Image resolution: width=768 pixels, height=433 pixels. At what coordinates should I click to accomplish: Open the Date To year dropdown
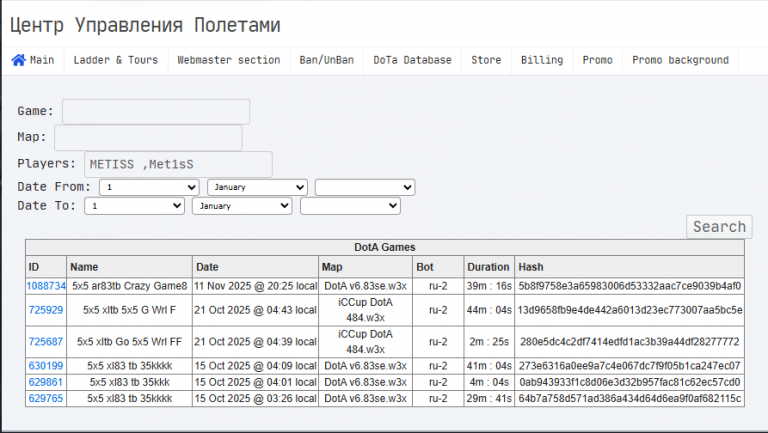(350, 206)
